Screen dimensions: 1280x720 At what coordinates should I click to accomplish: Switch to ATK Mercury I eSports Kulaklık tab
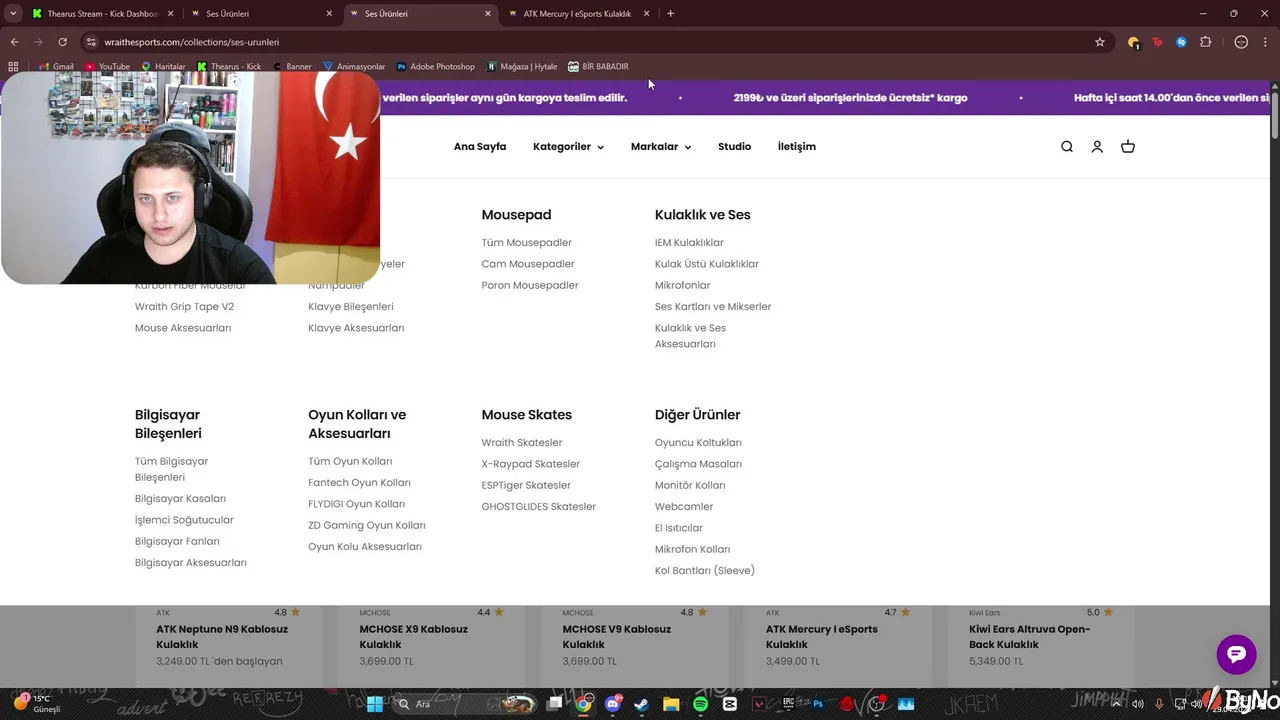pyautogui.click(x=577, y=14)
